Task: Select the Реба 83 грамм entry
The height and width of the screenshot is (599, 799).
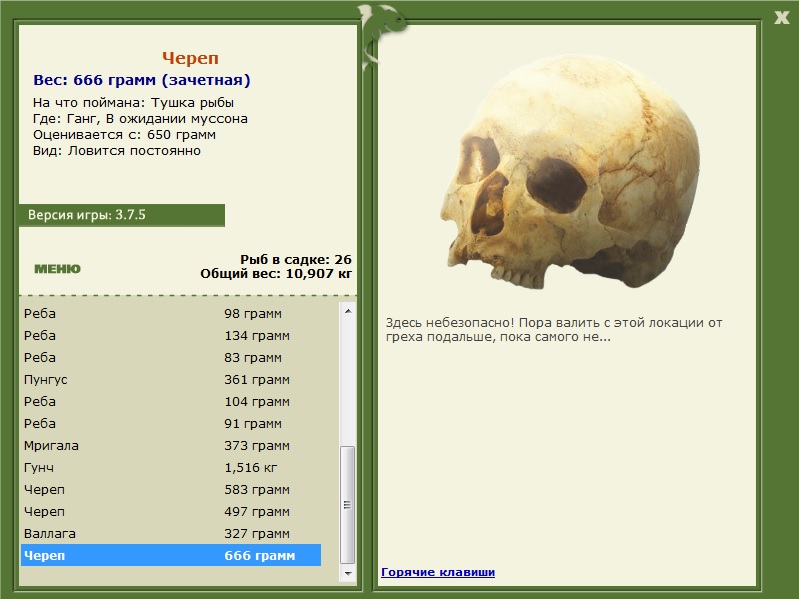Action: point(170,358)
